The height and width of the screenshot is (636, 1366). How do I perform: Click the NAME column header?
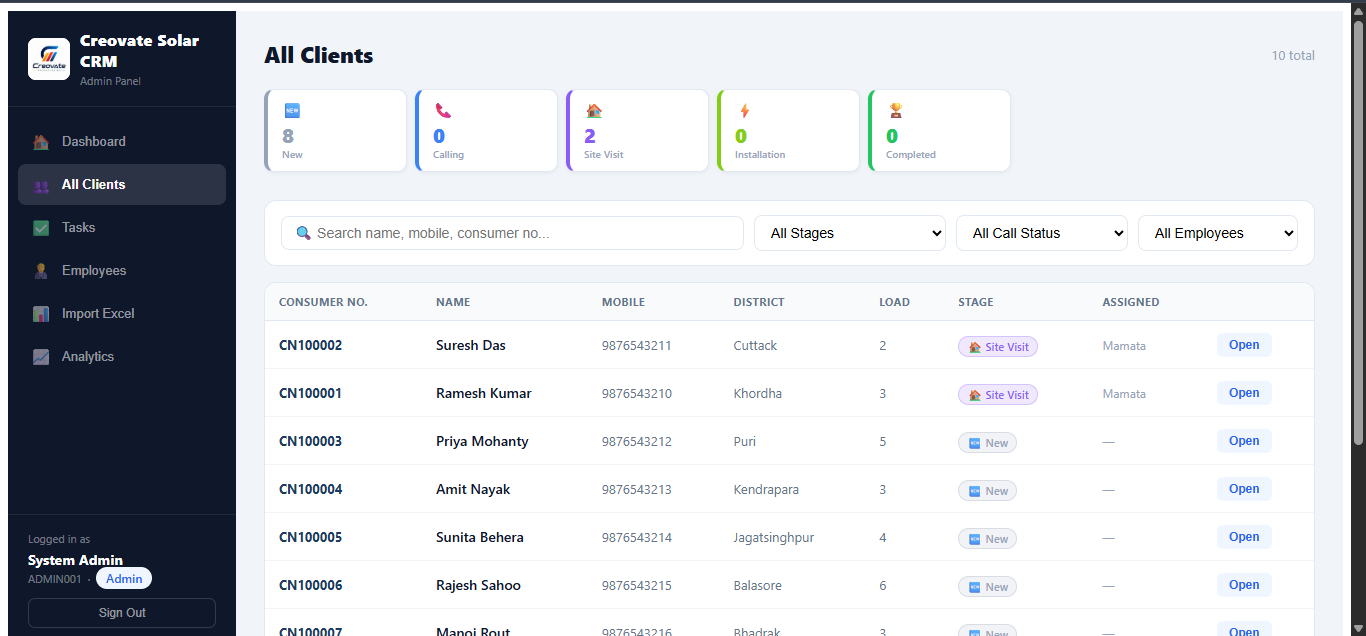[x=453, y=302]
